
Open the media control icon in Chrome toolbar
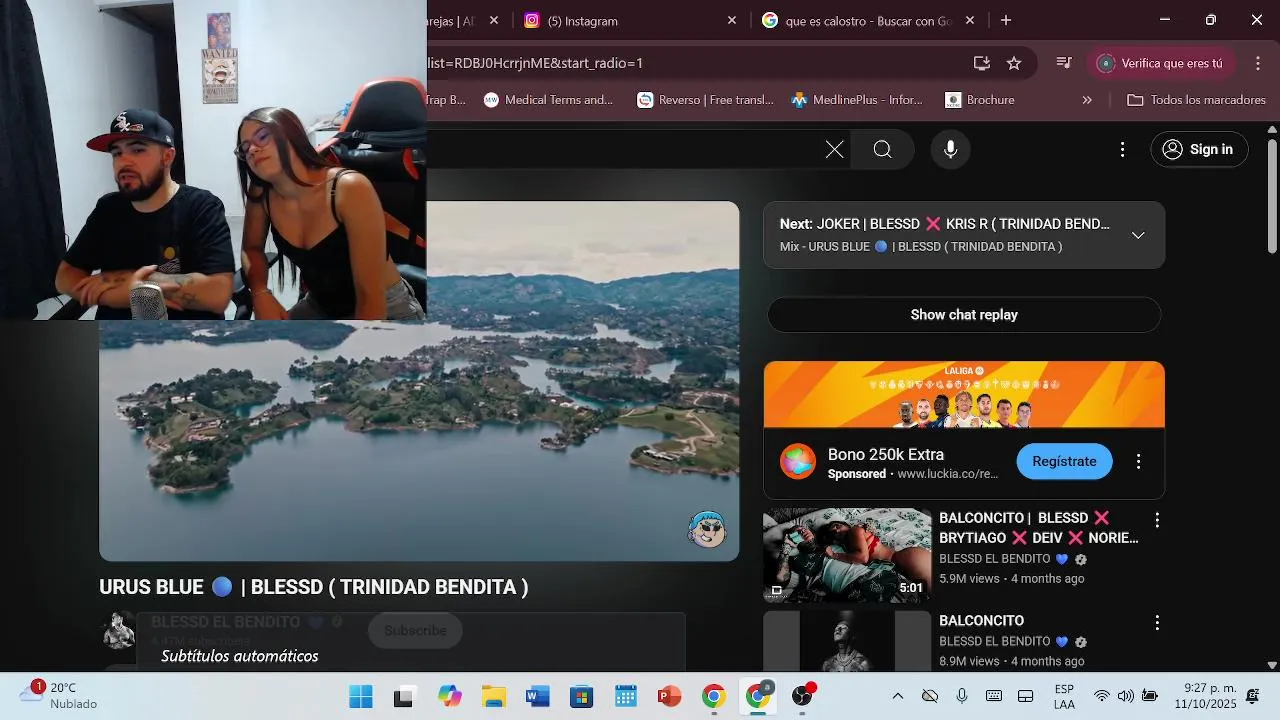(x=1064, y=63)
